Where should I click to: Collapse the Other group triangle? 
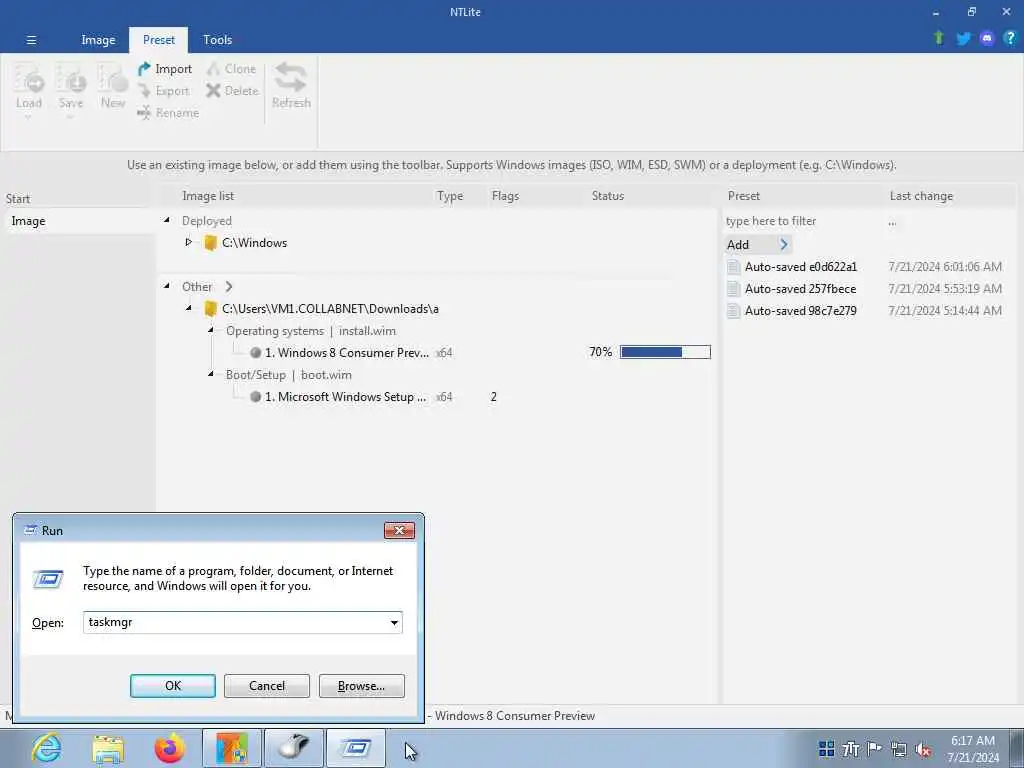tap(167, 286)
